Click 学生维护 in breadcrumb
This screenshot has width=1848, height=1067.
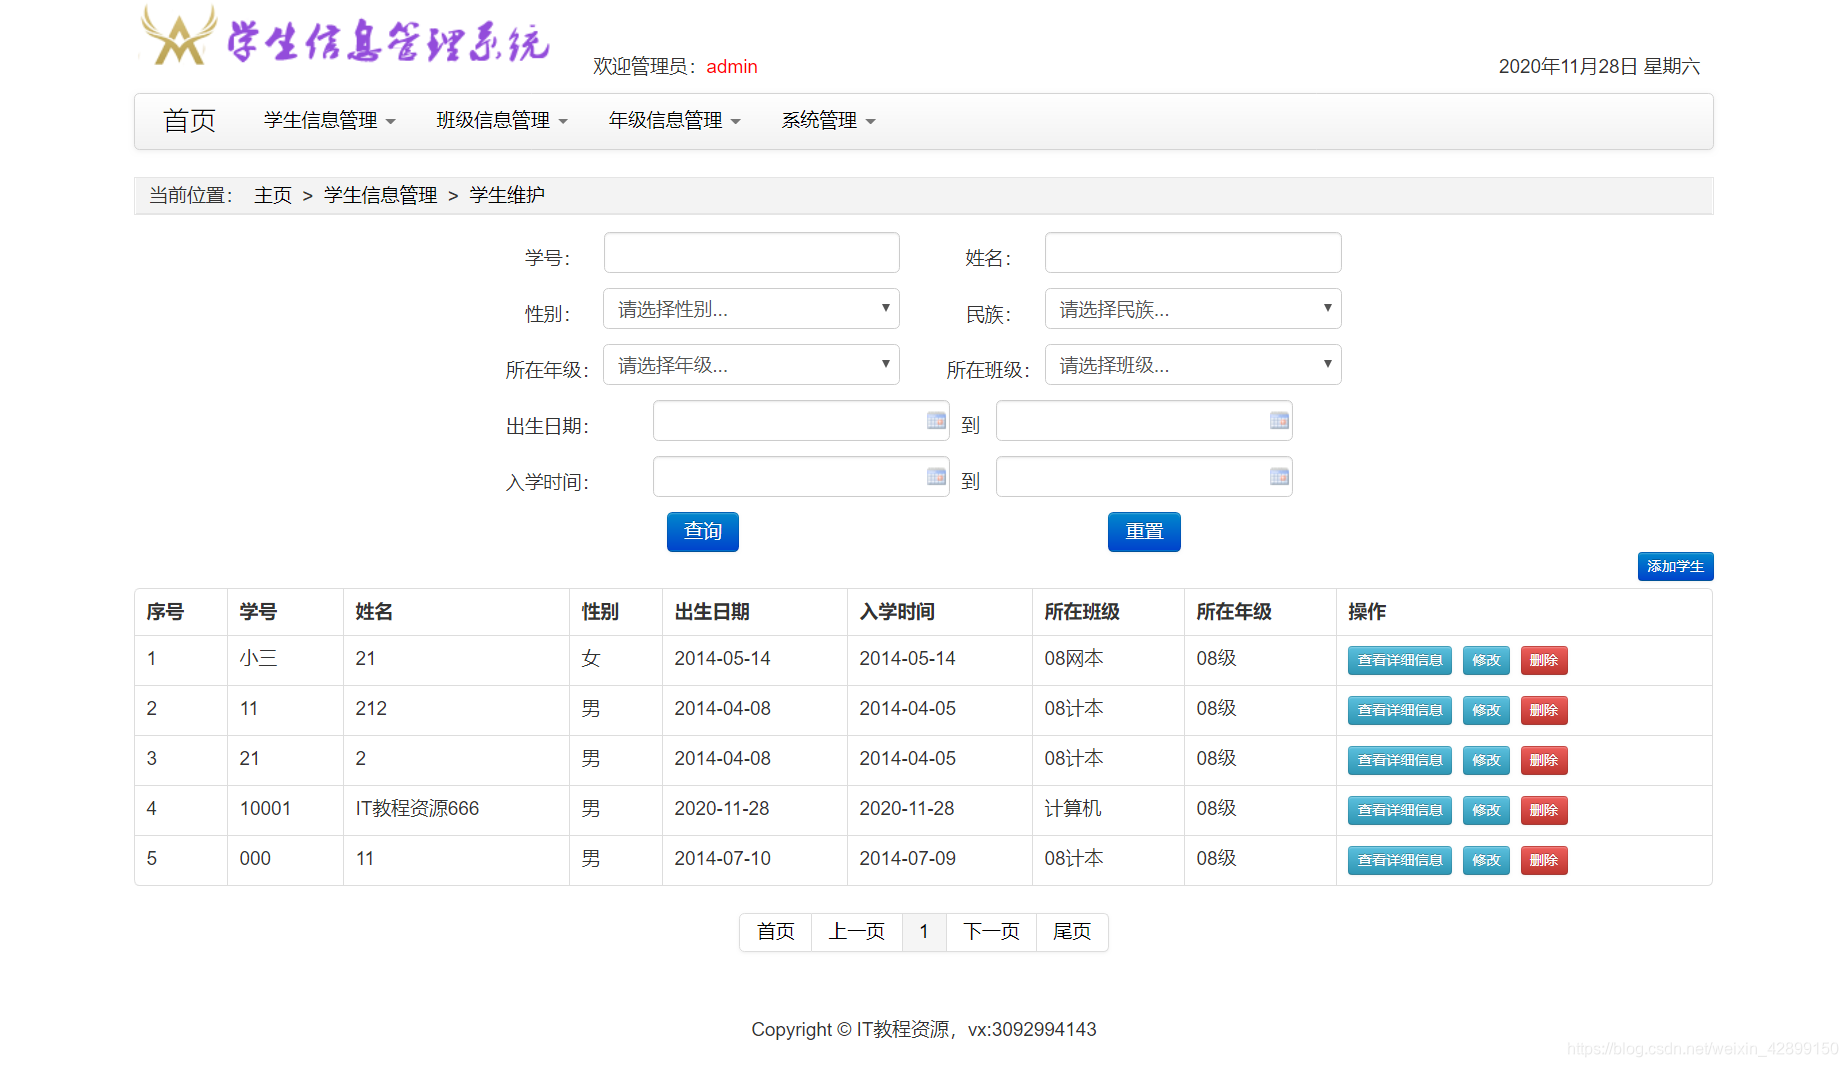pos(507,195)
